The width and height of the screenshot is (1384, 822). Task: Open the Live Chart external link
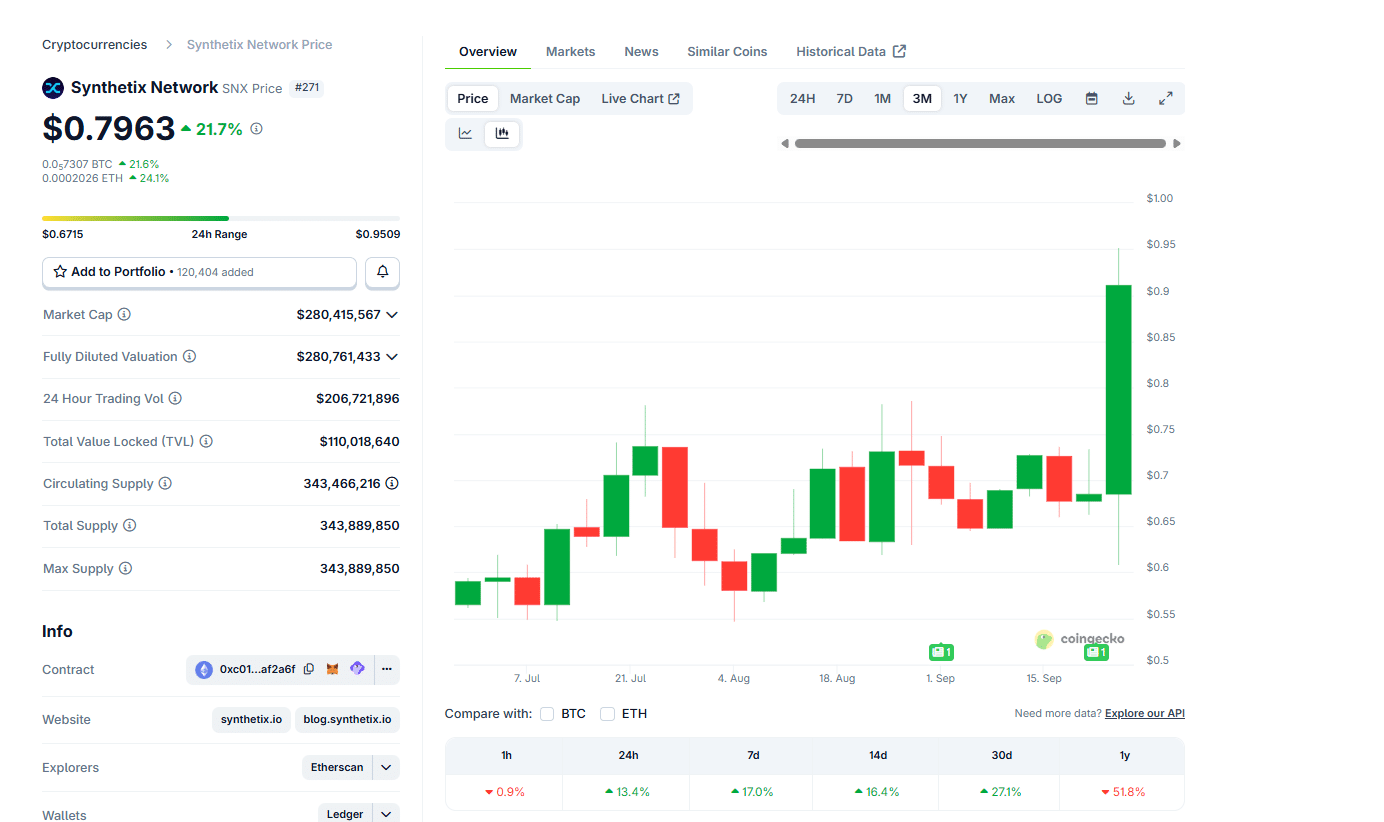(640, 98)
